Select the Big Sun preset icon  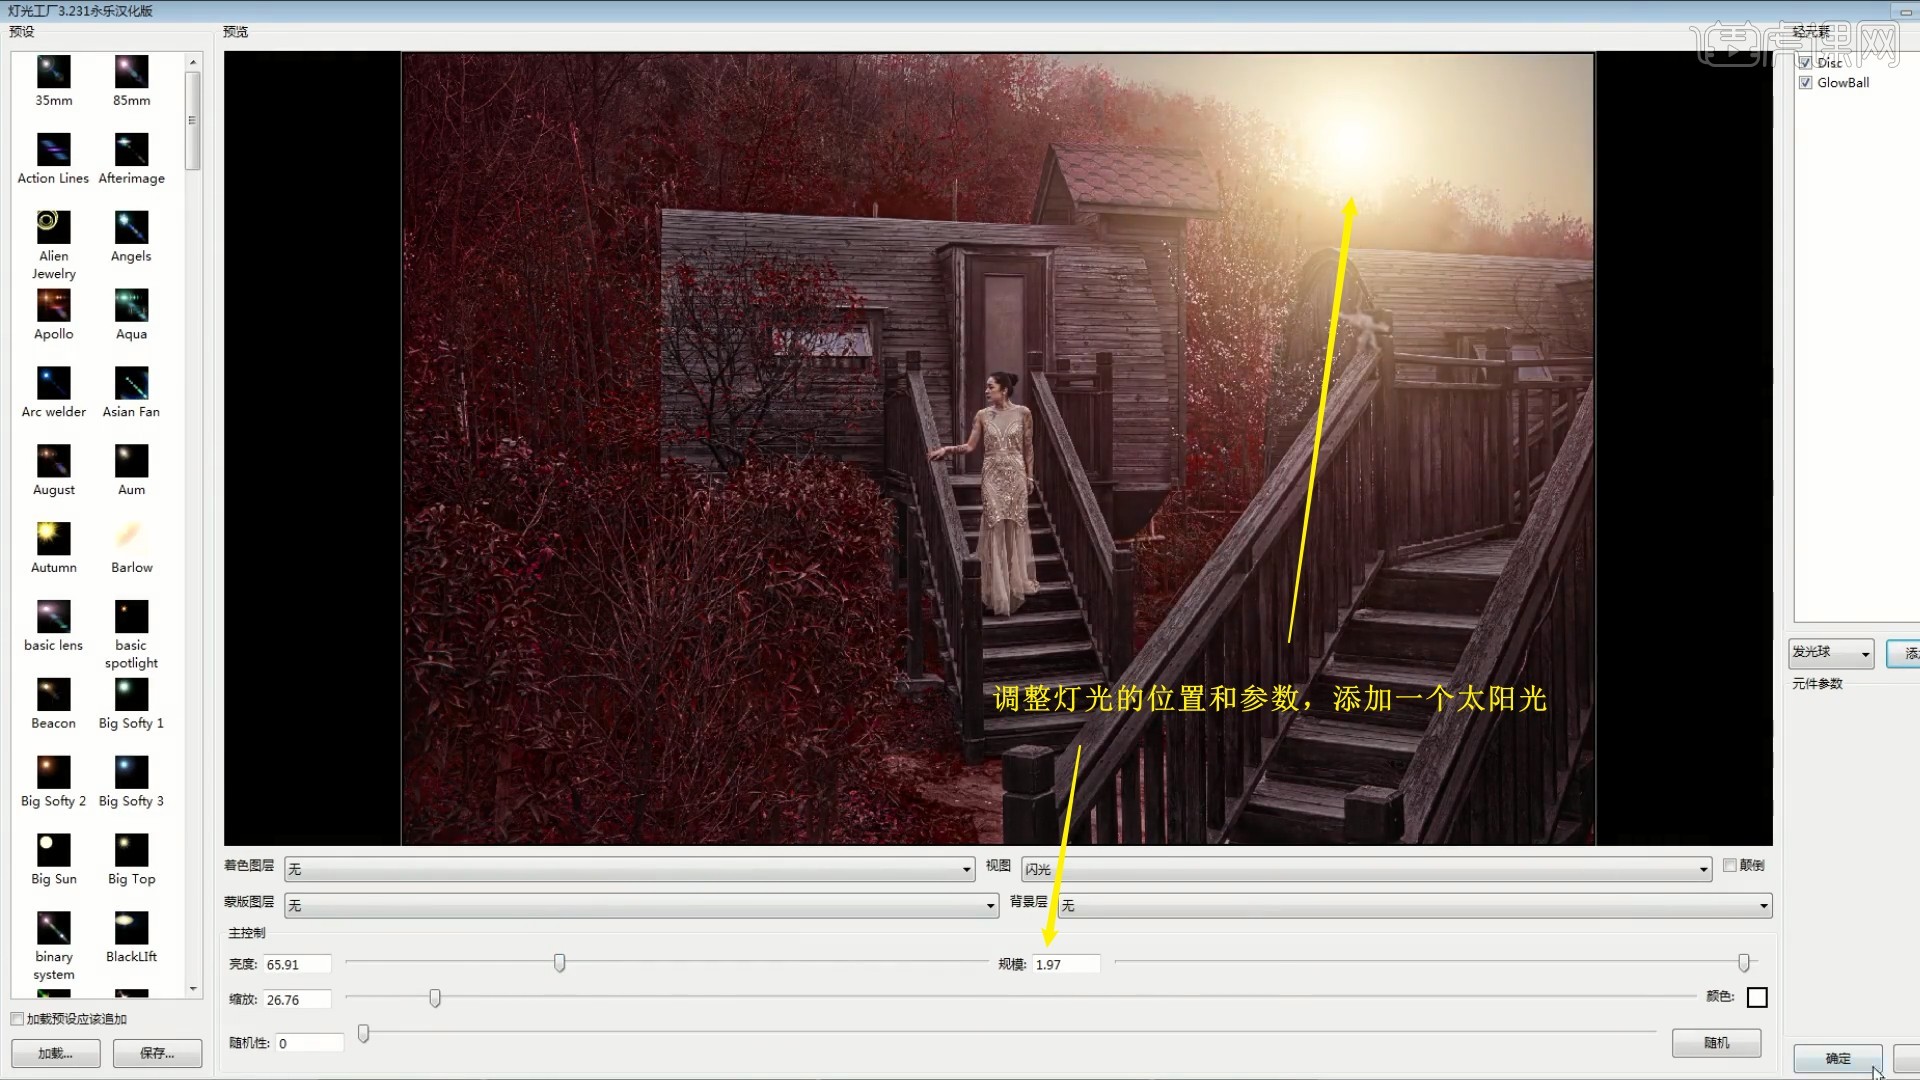click(53, 850)
